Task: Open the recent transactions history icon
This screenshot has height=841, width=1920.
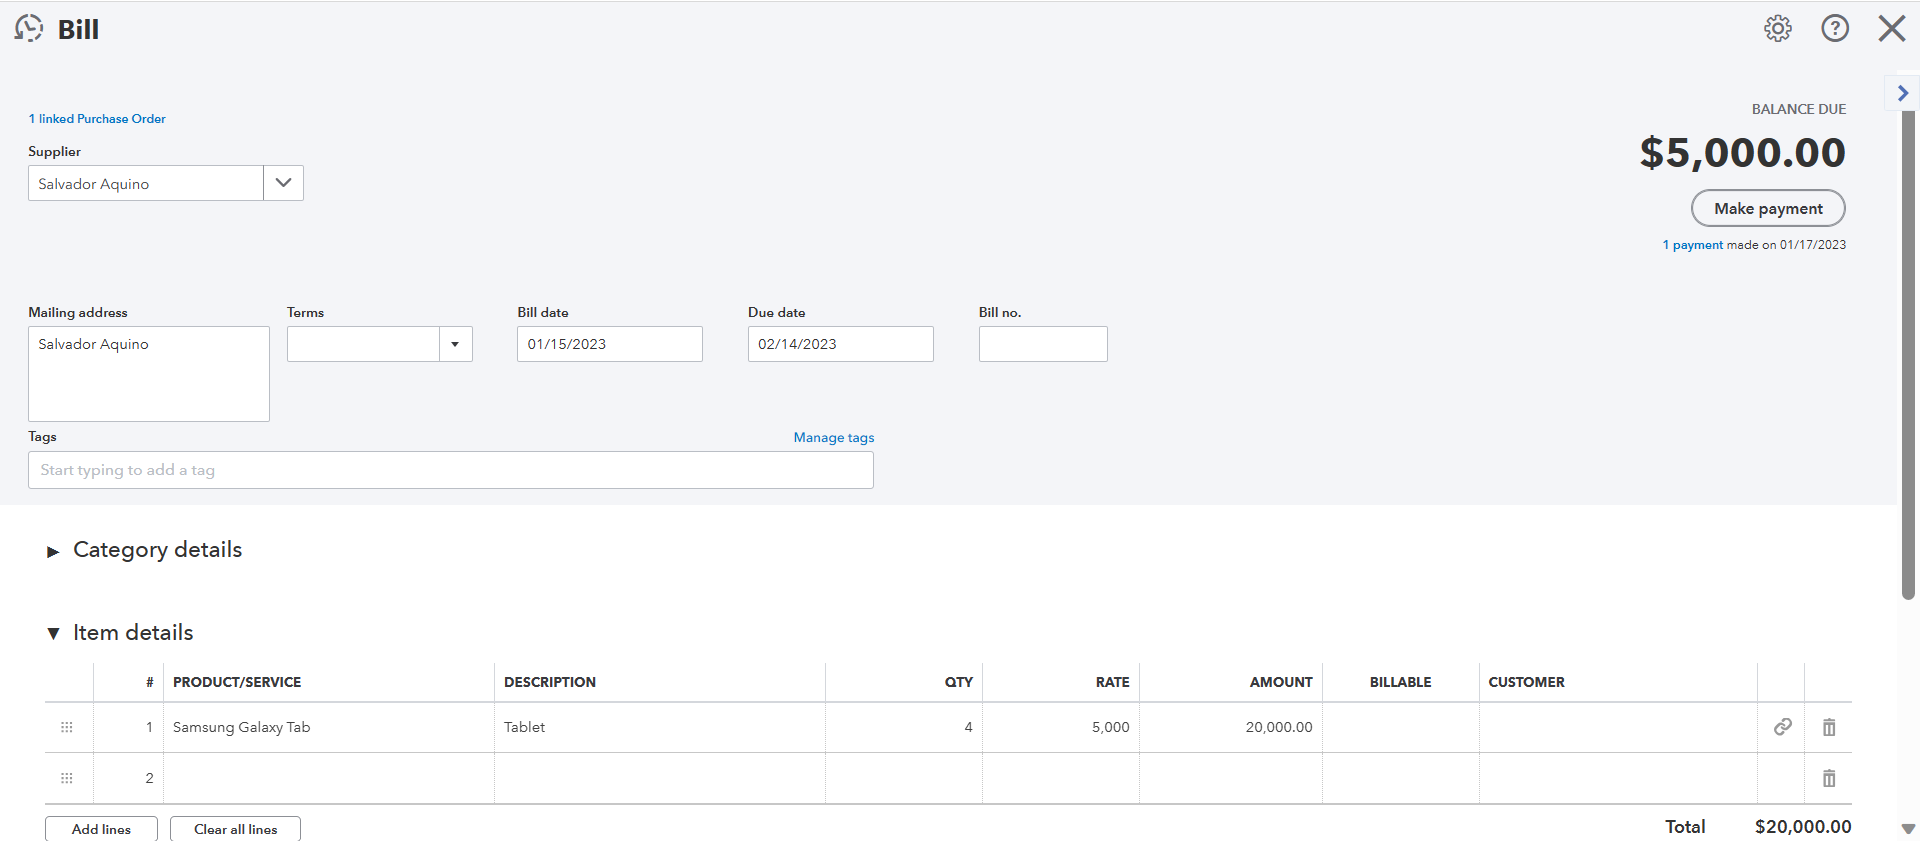Action: pyautogui.click(x=29, y=28)
